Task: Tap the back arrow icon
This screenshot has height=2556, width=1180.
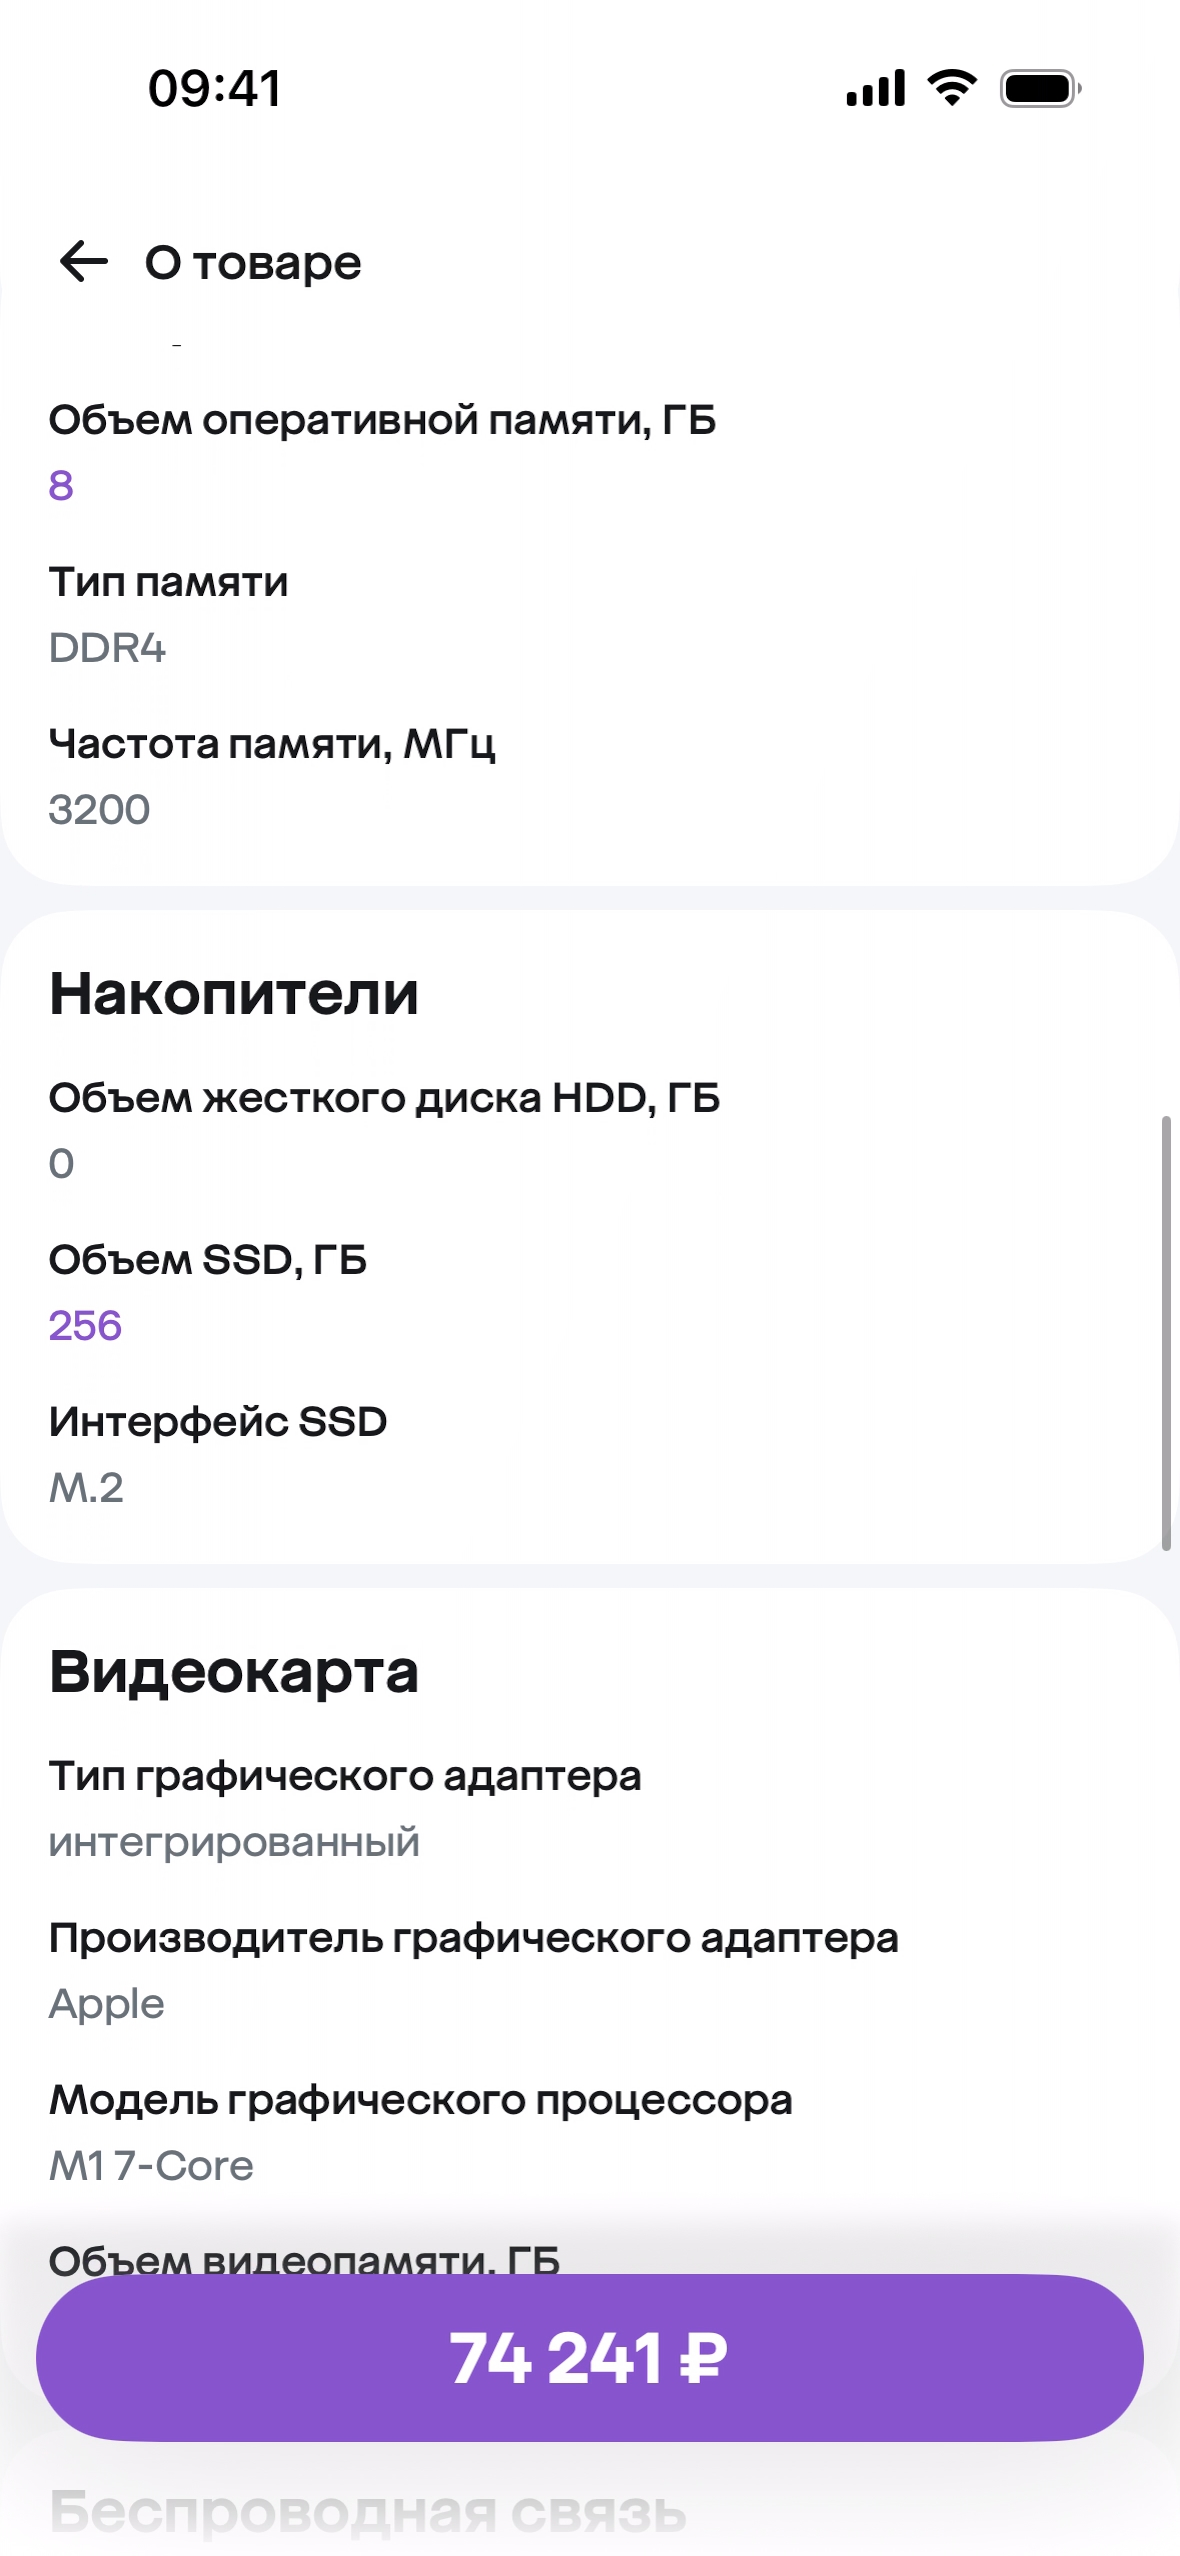Action: pos(84,262)
